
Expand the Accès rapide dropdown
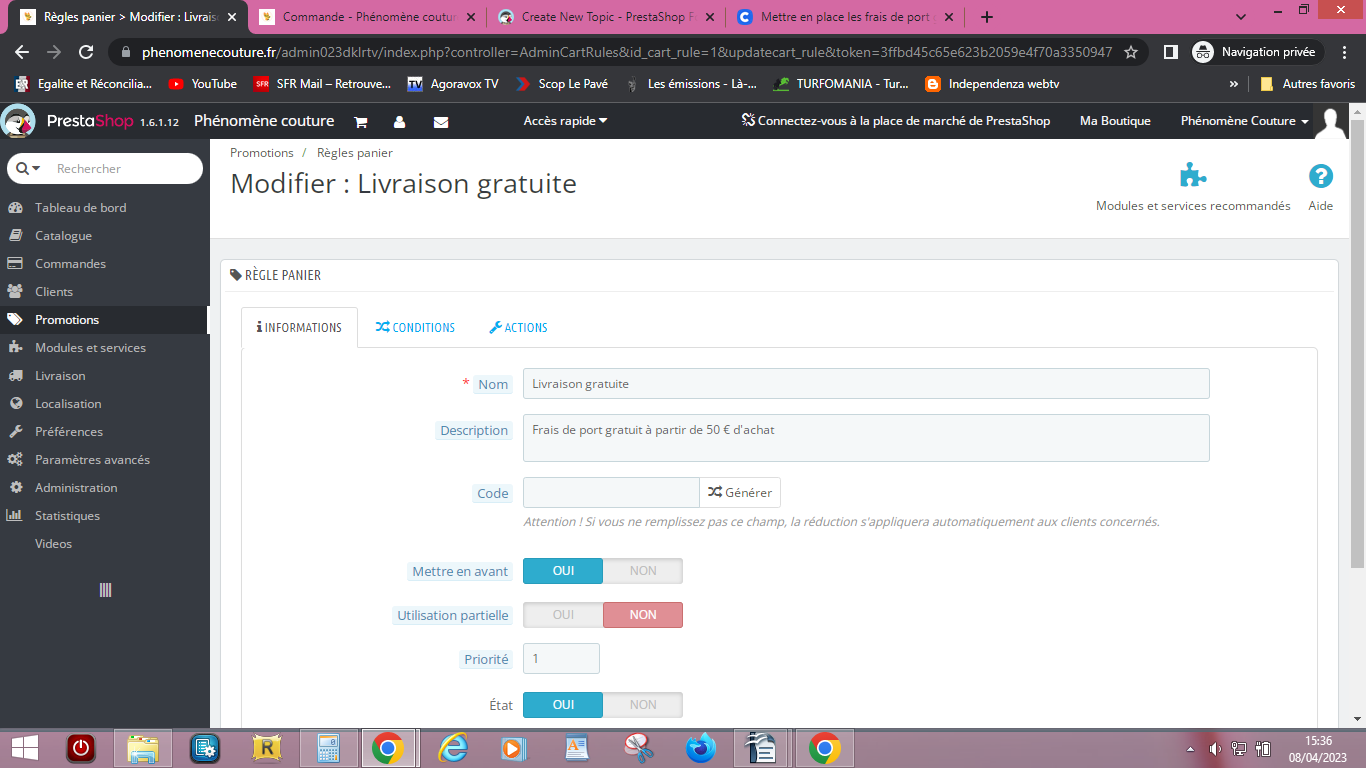point(566,121)
